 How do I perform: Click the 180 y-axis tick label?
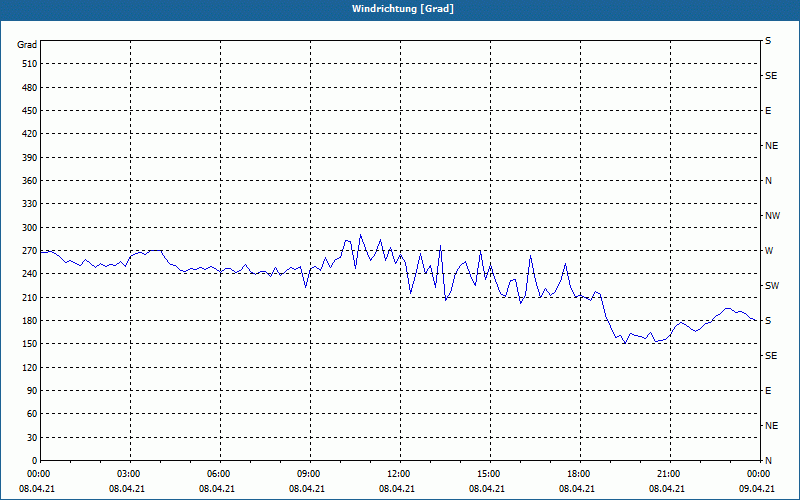pos(30,321)
